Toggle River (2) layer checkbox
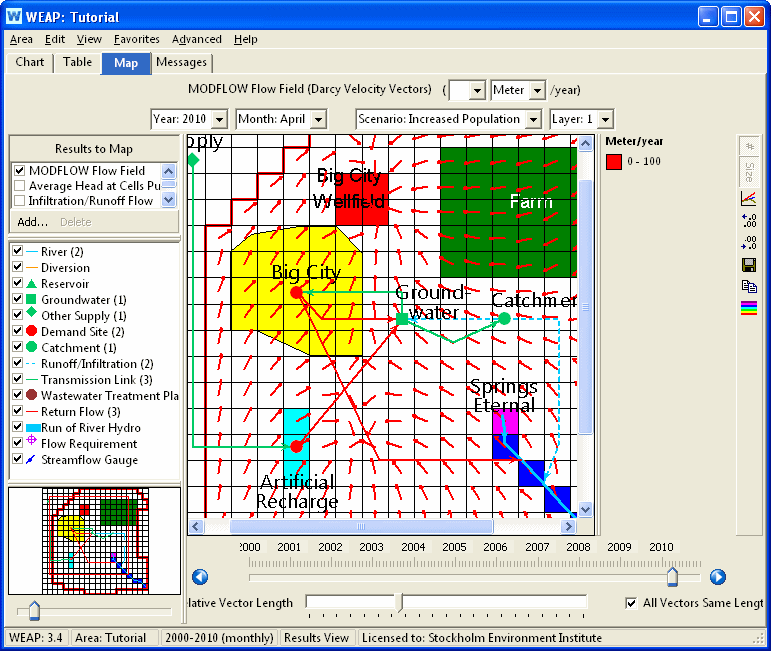The width and height of the screenshot is (771, 651). [18, 251]
